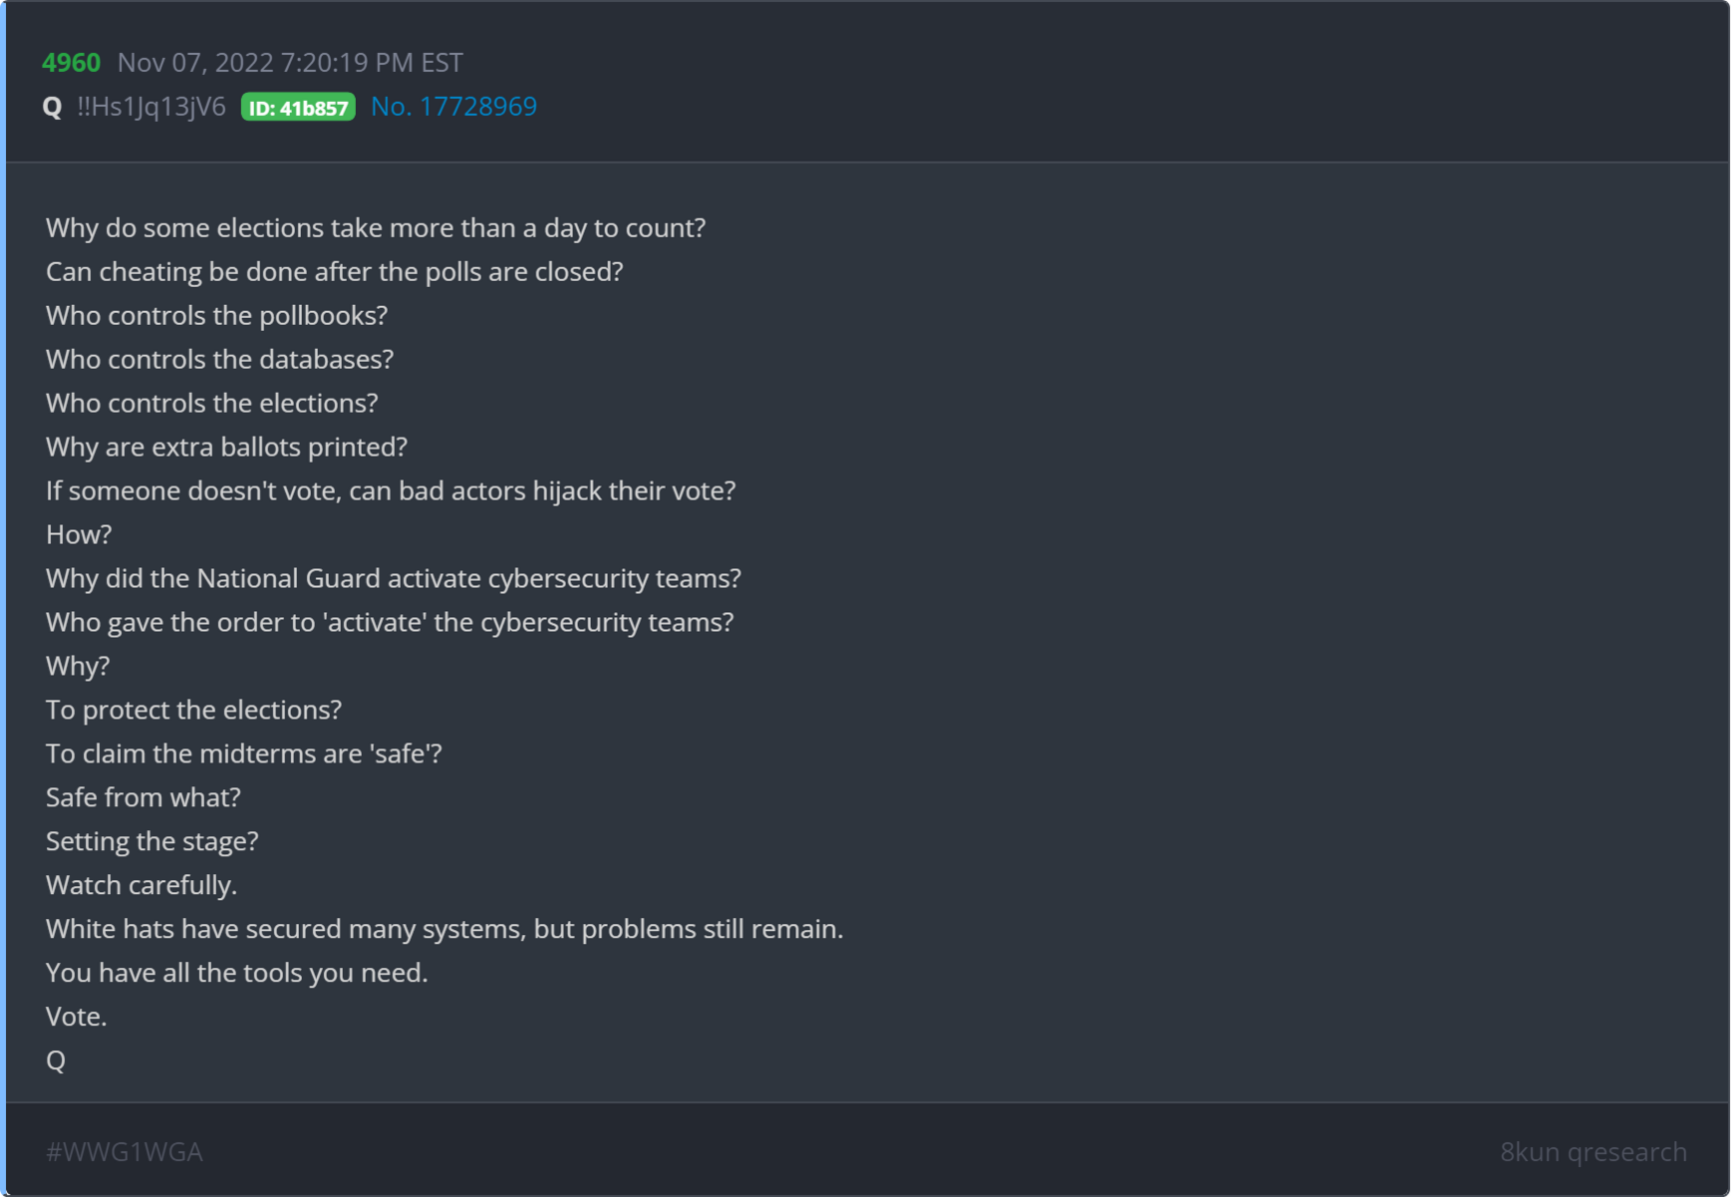This screenshot has width=1731, height=1197.
Task: Click 'Who controls the databases?' line
Action: click(x=220, y=360)
